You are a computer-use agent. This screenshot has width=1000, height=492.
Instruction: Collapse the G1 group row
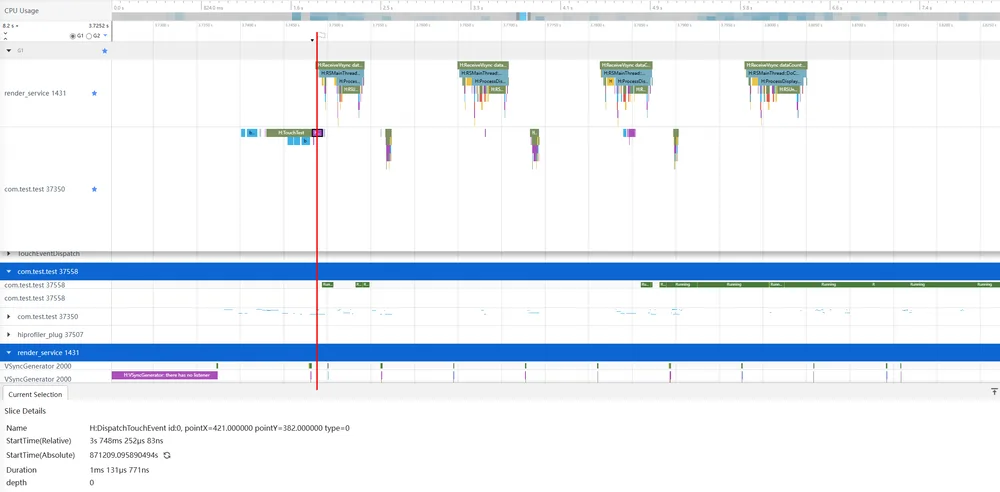point(8,50)
